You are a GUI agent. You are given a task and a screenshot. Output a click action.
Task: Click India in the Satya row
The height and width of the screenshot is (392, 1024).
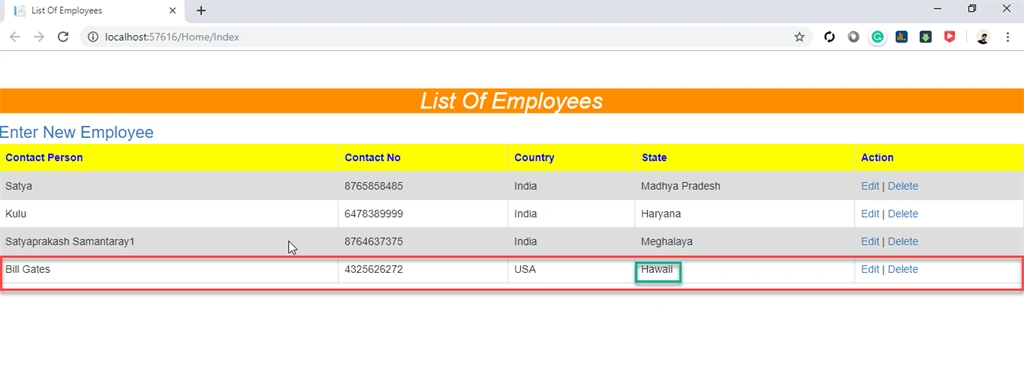(525, 186)
